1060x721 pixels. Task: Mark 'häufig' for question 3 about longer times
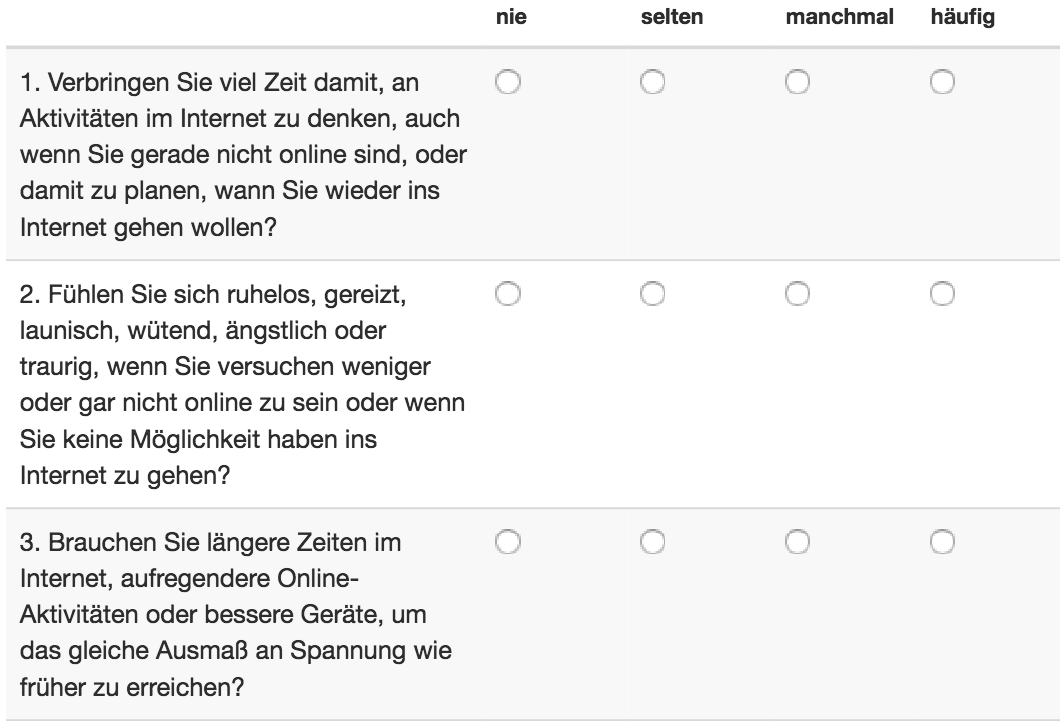tap(942, 542)
